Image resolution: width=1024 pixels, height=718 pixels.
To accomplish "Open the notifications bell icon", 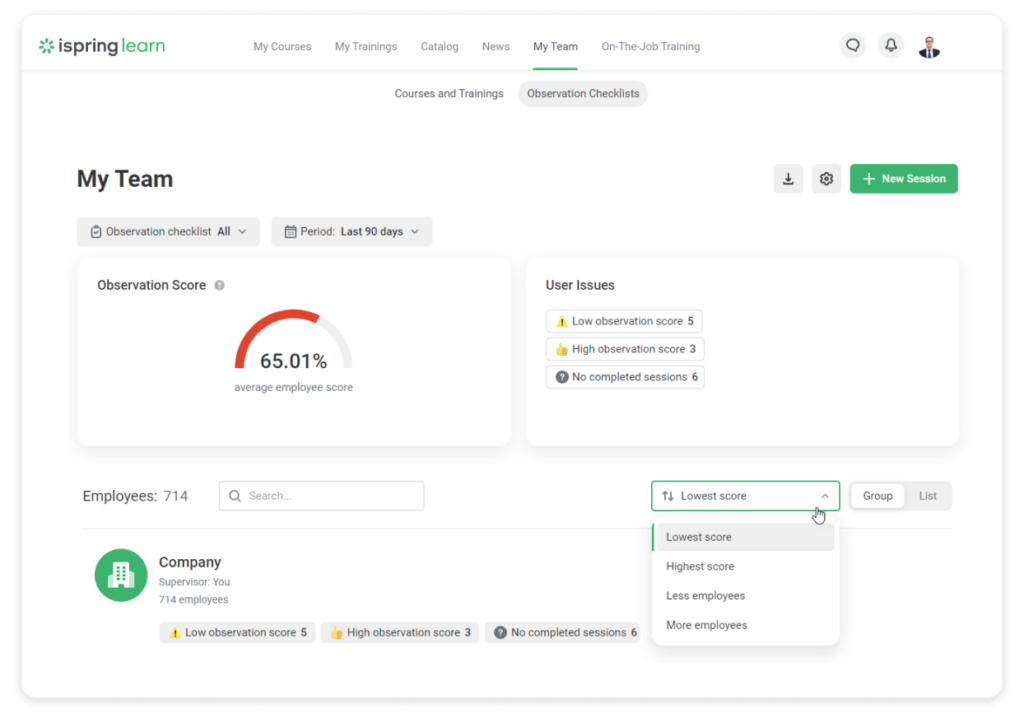I will point(890,45).
